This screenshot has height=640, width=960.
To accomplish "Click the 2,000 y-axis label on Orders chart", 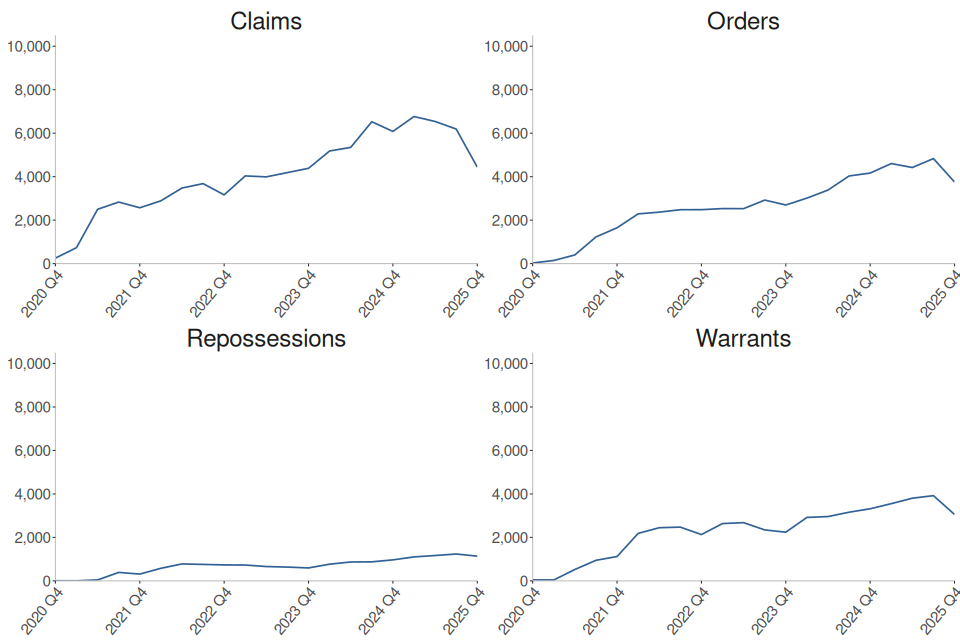I will 508,220.
